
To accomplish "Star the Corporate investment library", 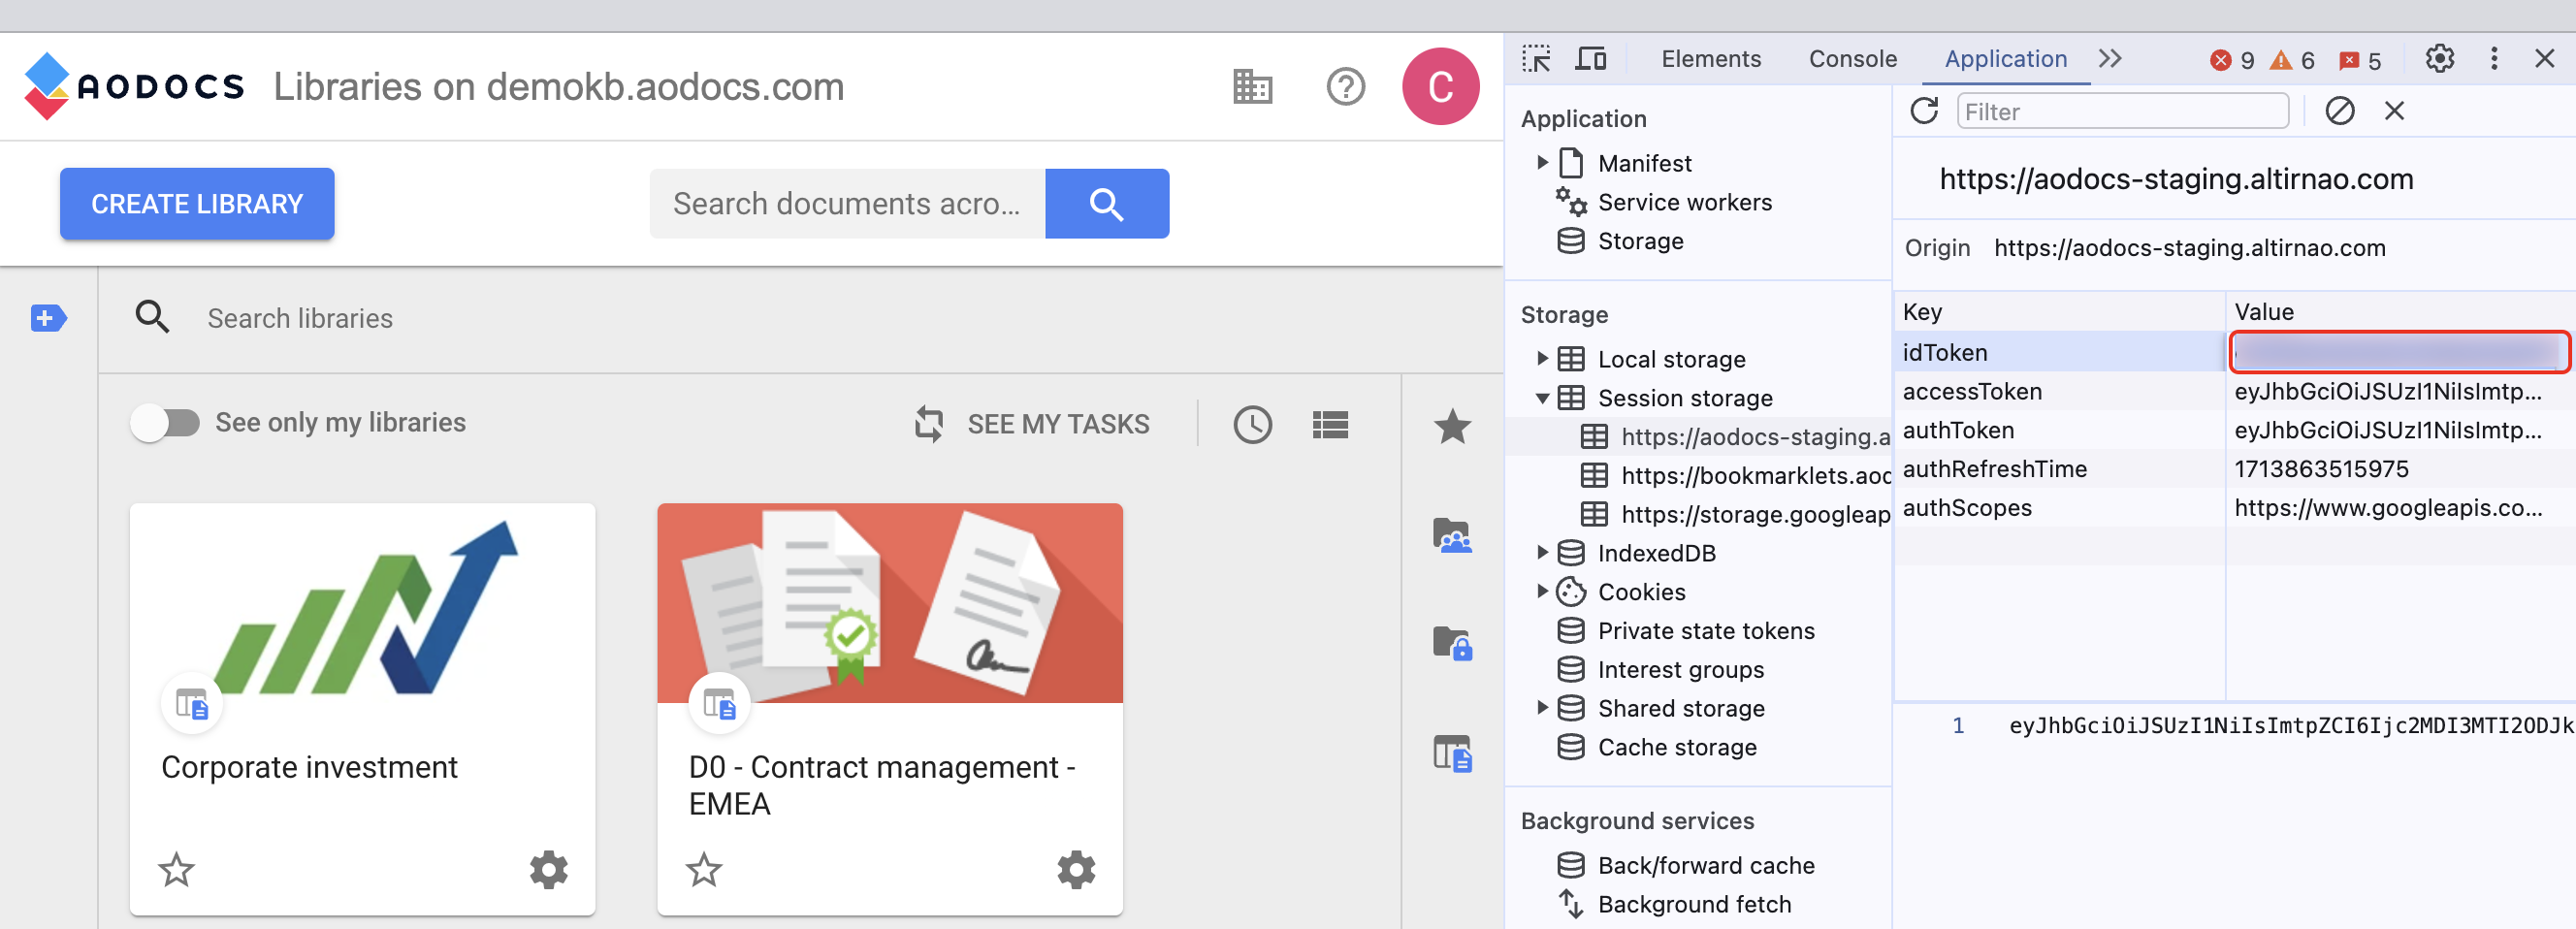I will tap(177, 870).
